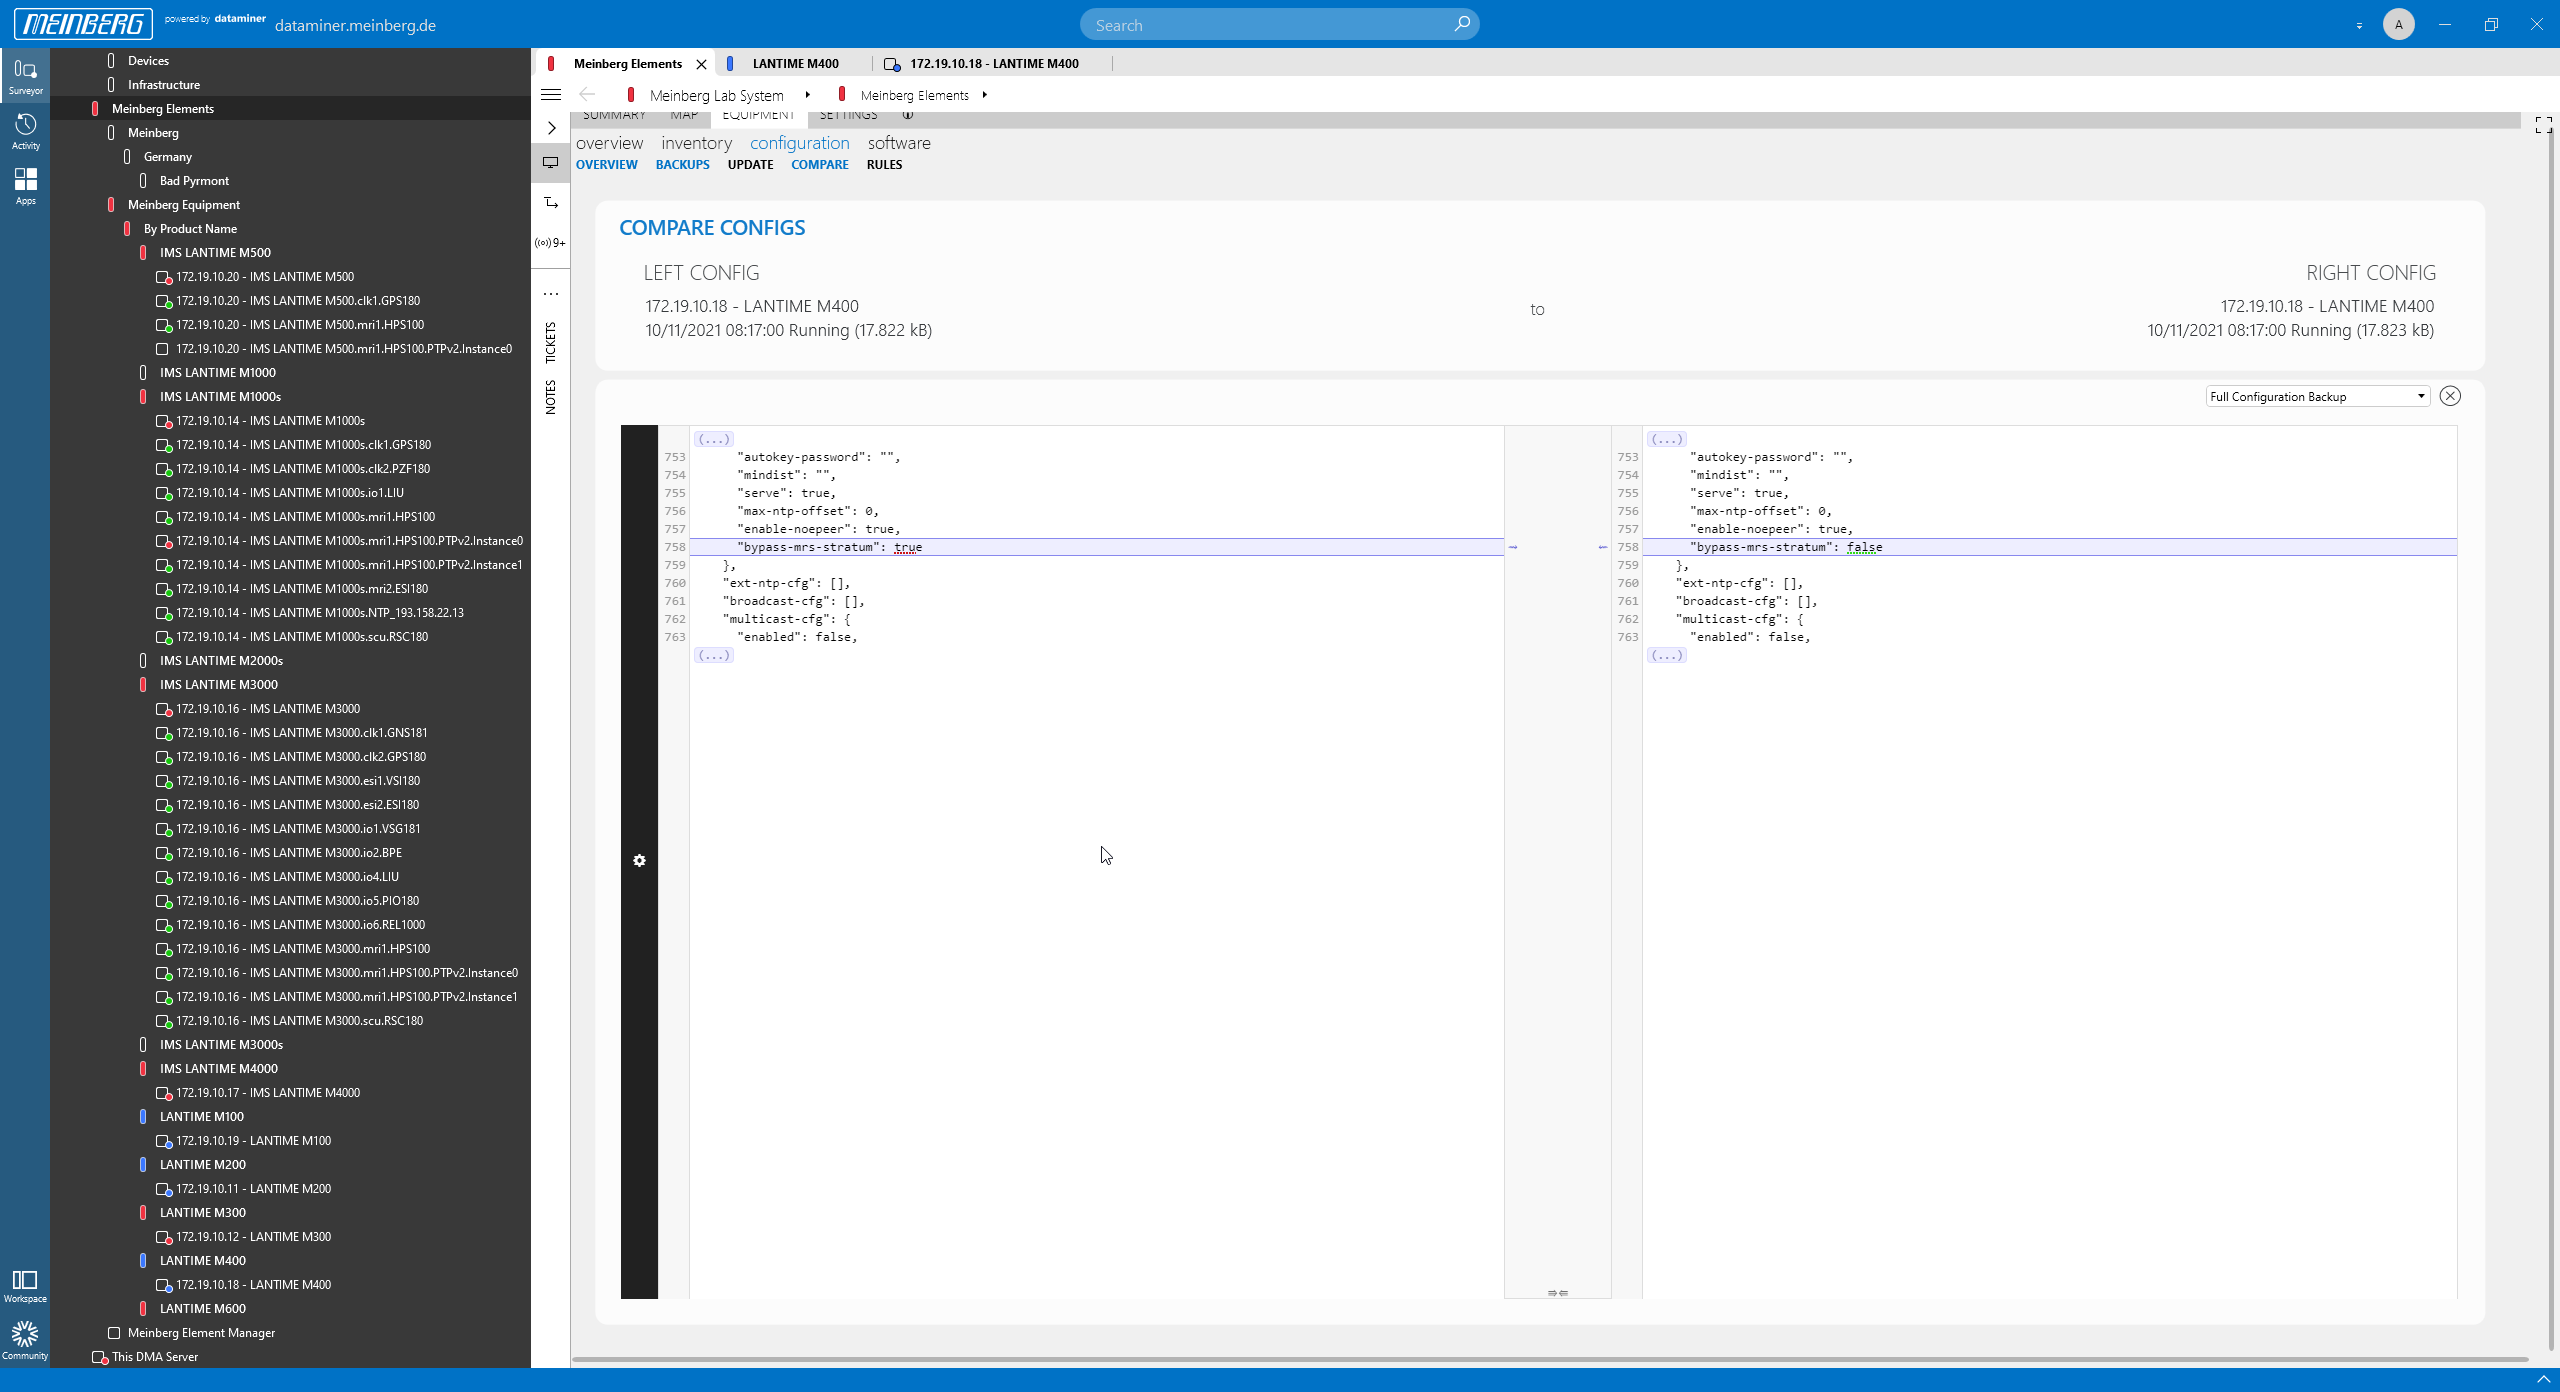The width and height of the screenshot is (2560, 1392).
Task: Select By Product Name view in tree
Action: 190,229
